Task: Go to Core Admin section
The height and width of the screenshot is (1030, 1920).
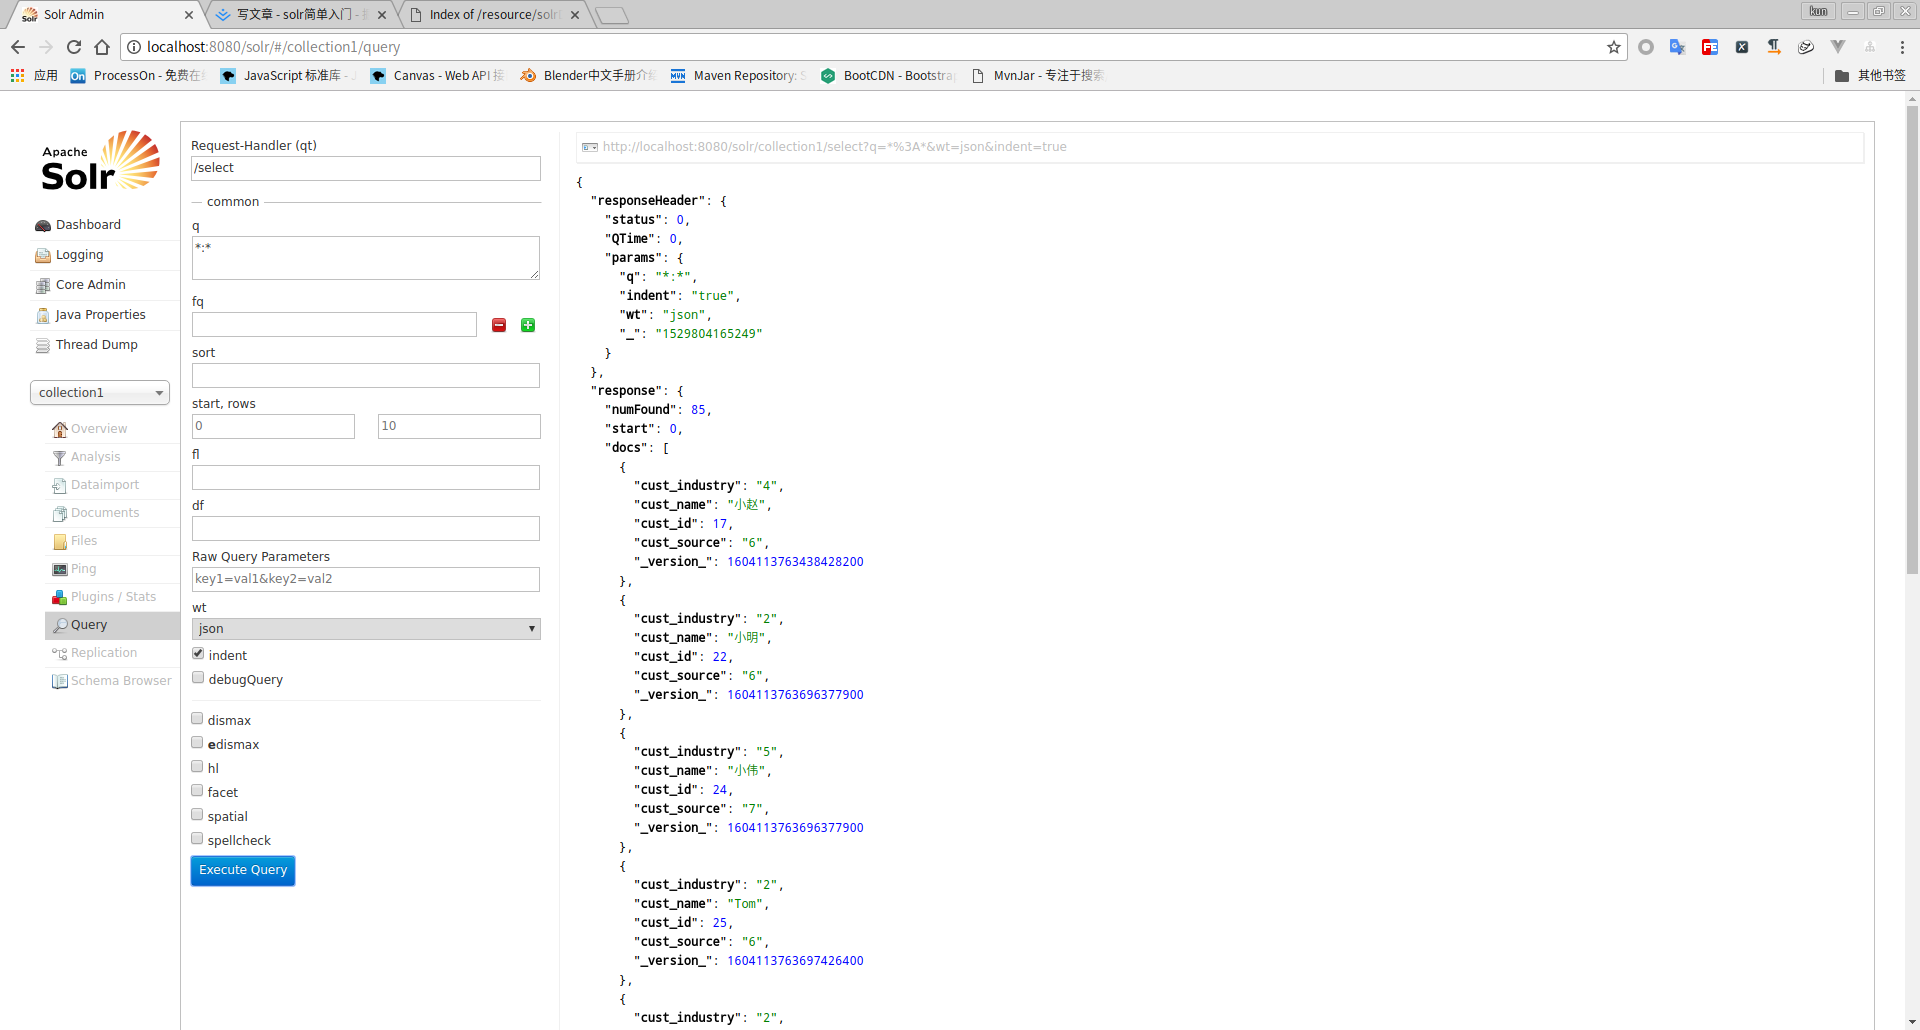Action: [90, 285]
